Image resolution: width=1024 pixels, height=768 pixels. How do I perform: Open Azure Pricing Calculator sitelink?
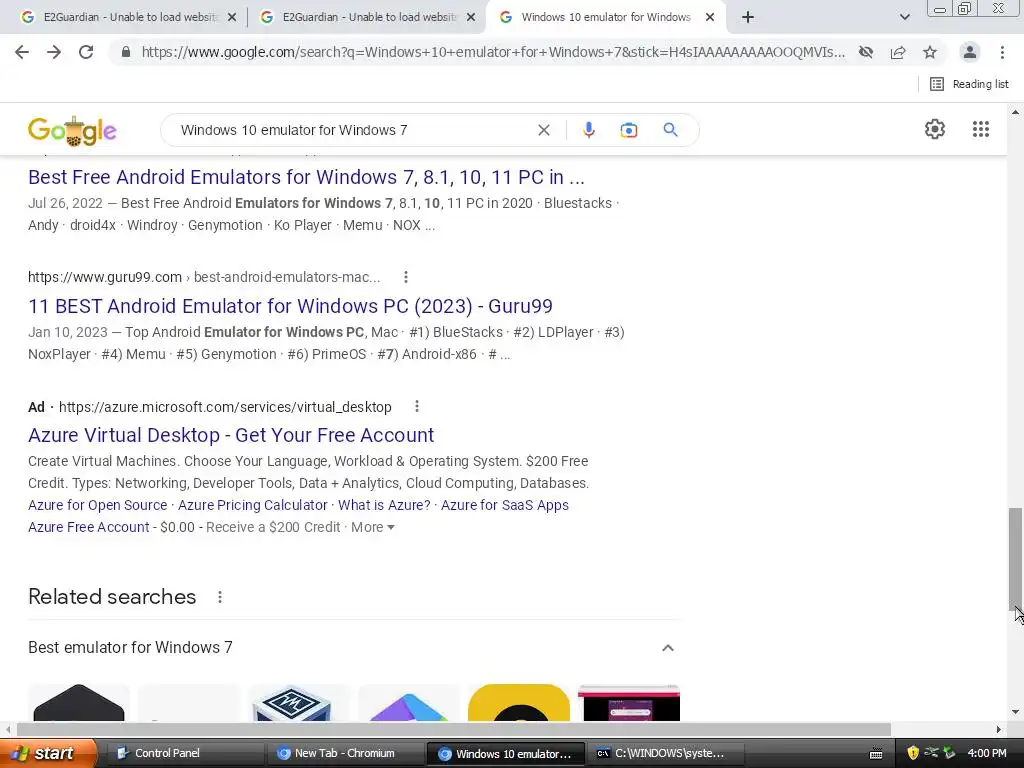tap(253, 505)
